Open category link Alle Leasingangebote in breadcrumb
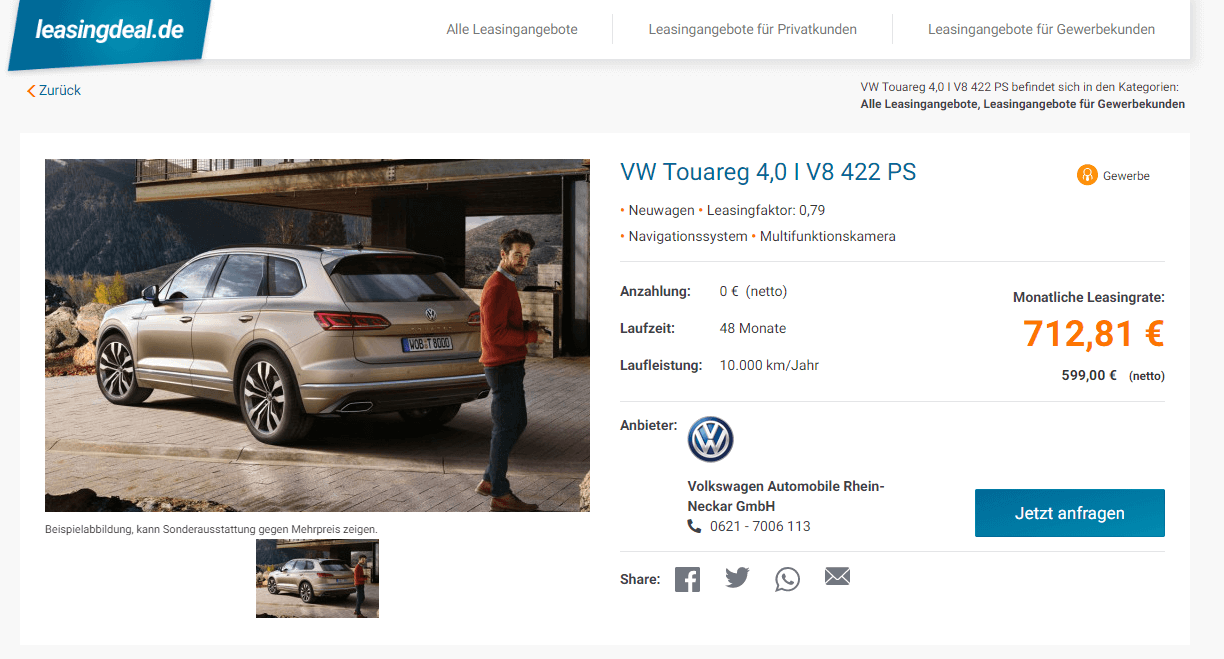Viewport: 1224px width, 659px height. (920, 104)
